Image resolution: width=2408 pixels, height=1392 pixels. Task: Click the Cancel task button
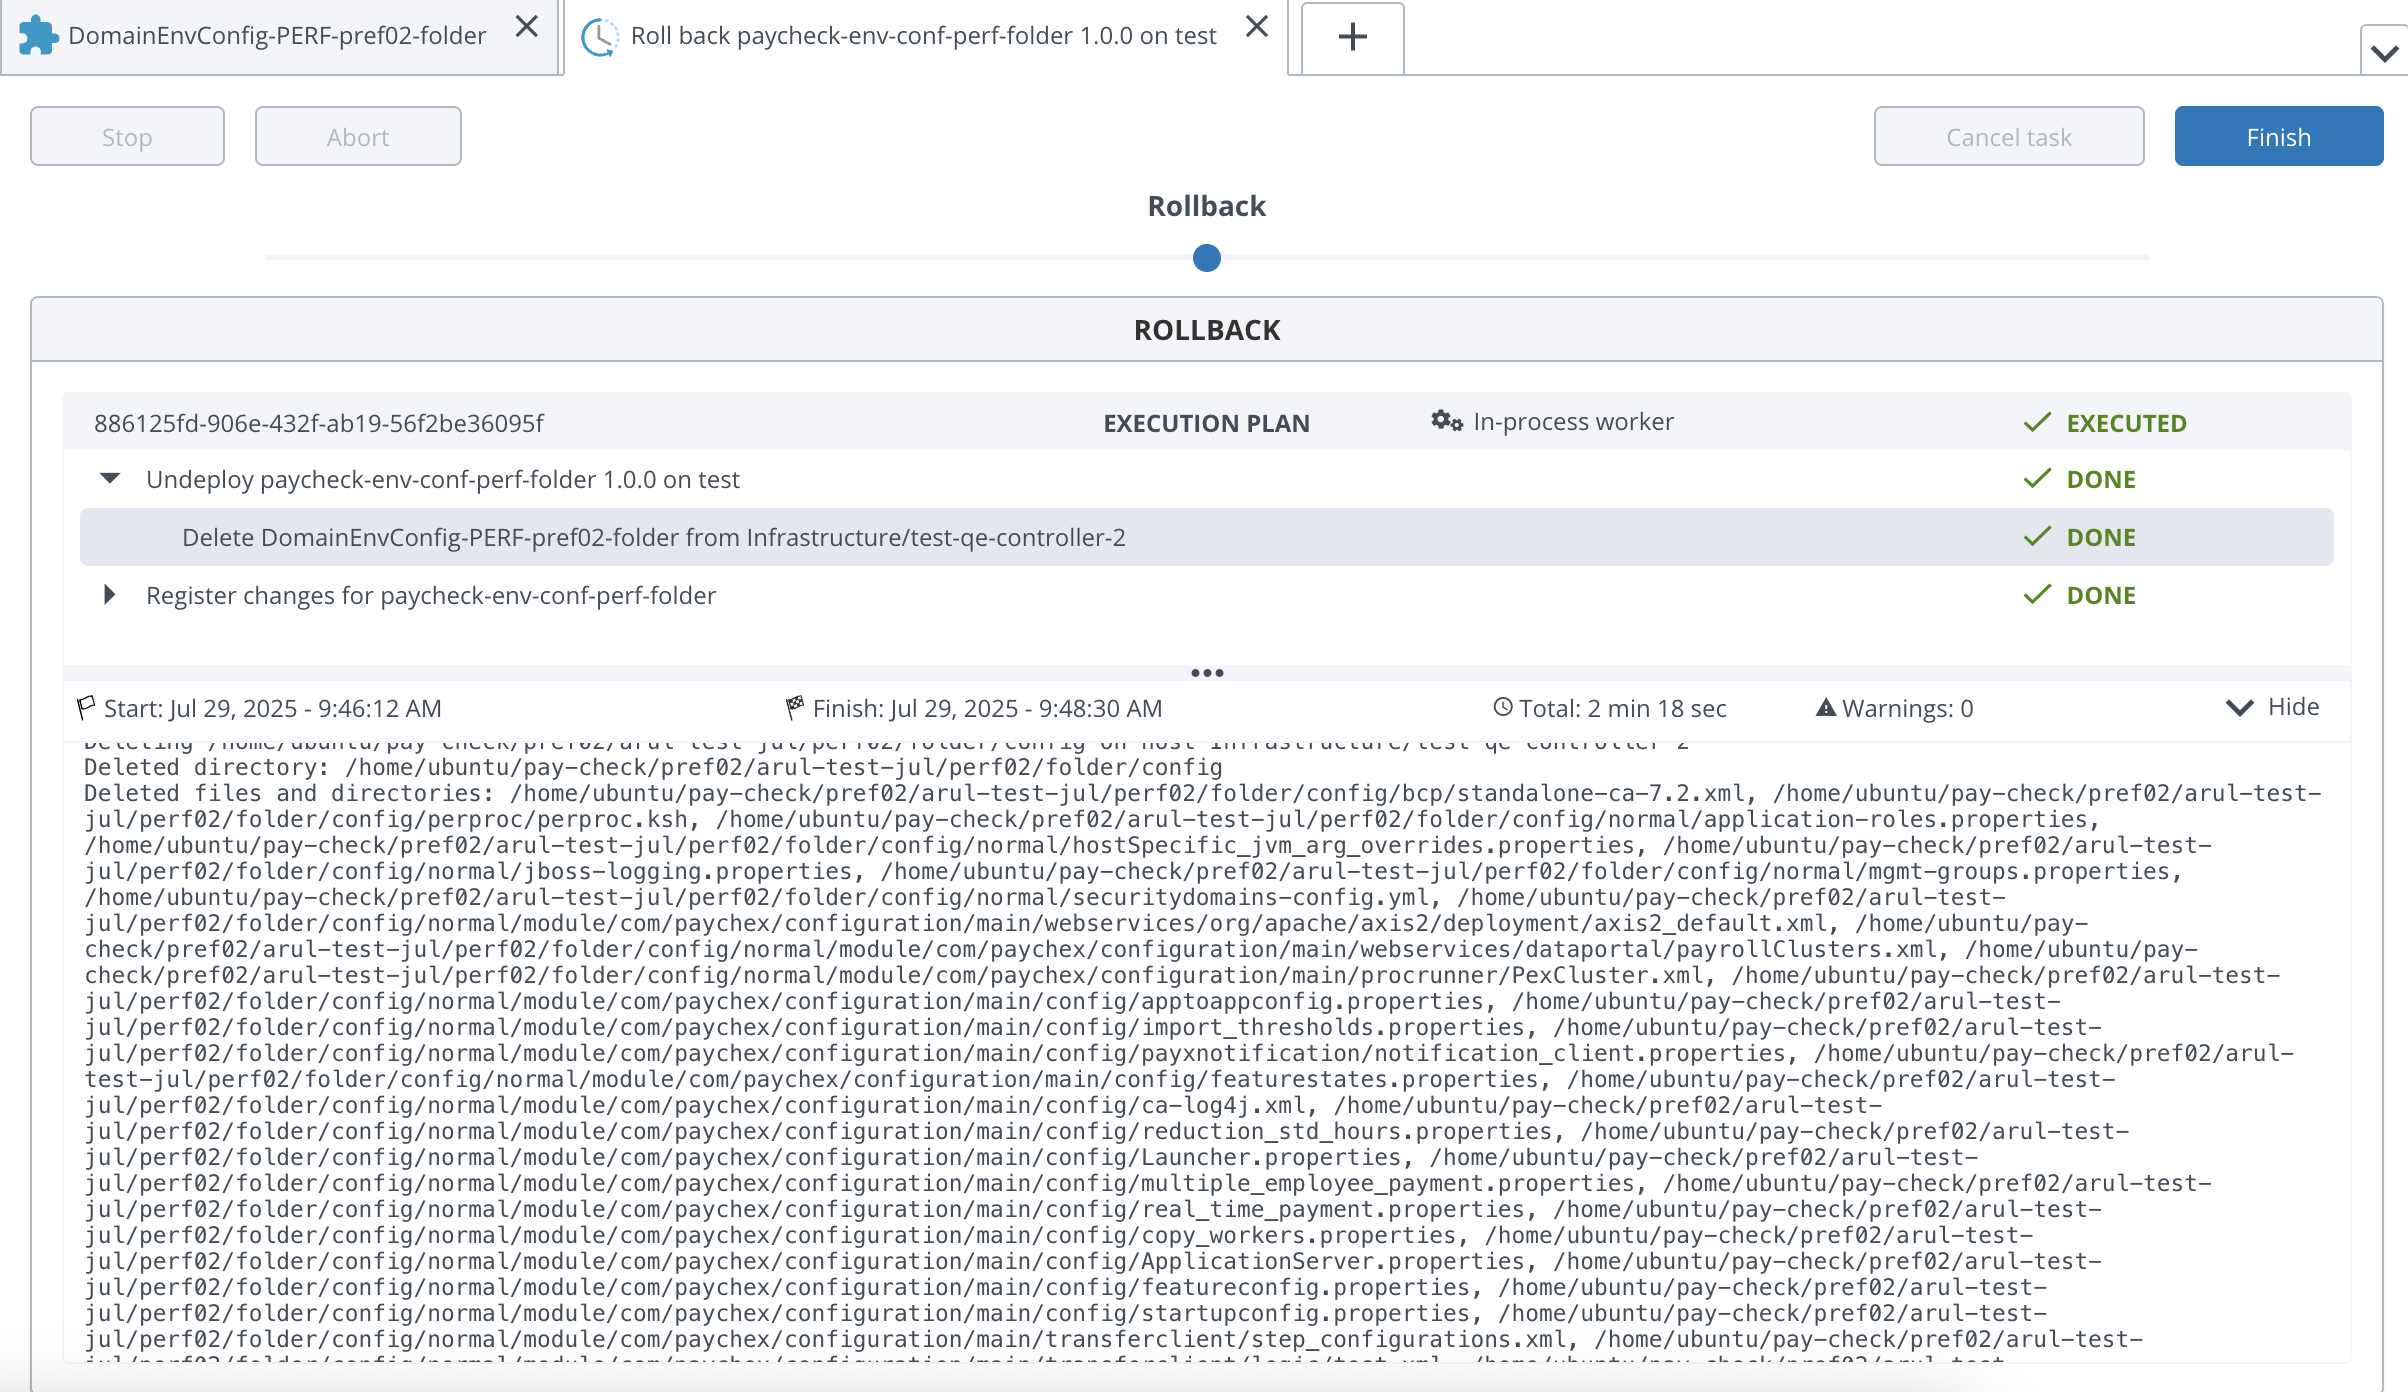point(2008,137)
